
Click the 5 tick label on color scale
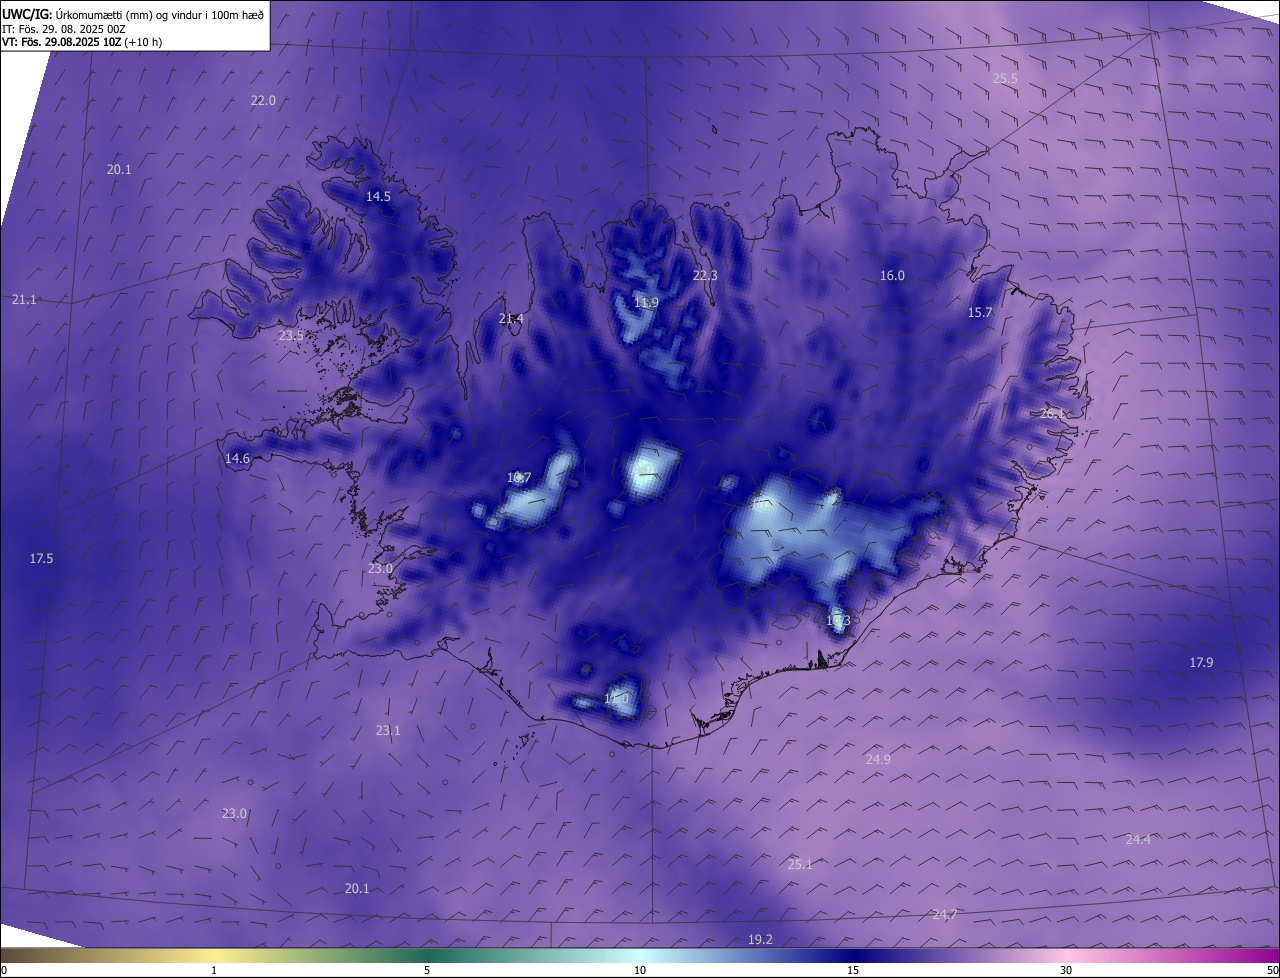tap(427, 971)
